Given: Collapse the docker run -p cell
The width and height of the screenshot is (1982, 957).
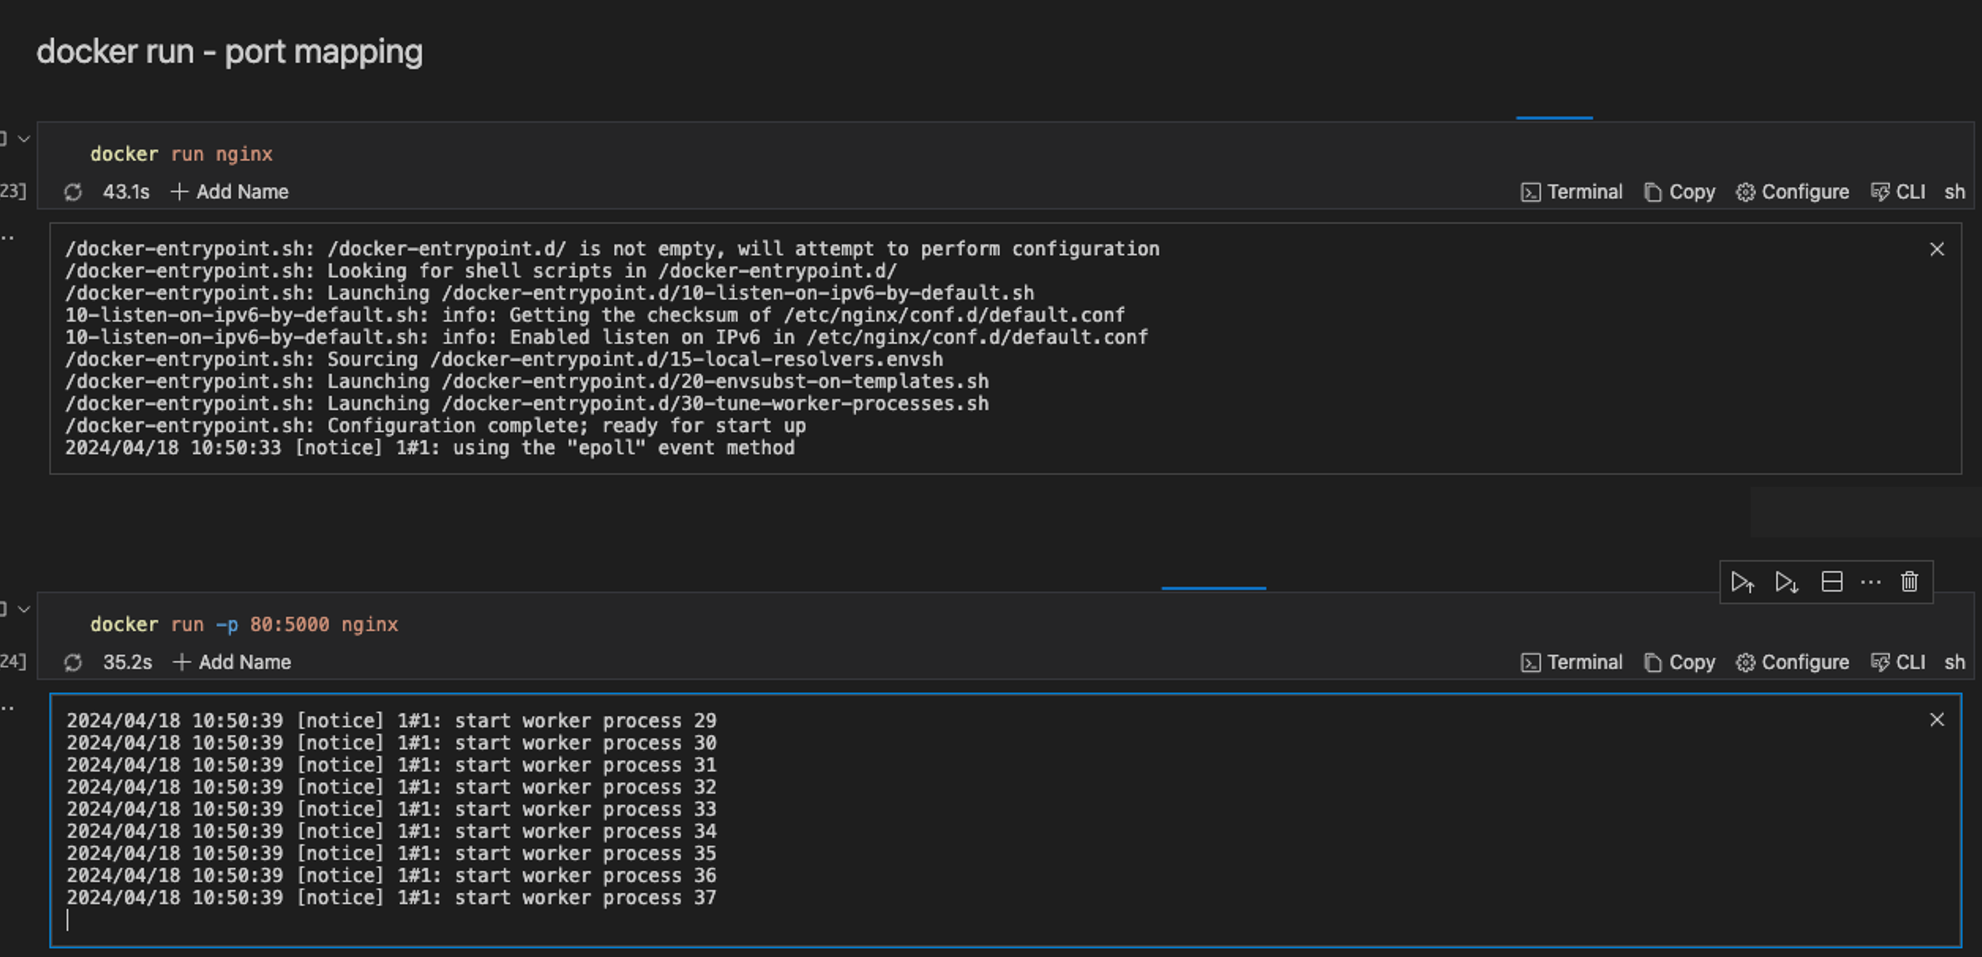Looking at the screenshot, I should 23,608.
